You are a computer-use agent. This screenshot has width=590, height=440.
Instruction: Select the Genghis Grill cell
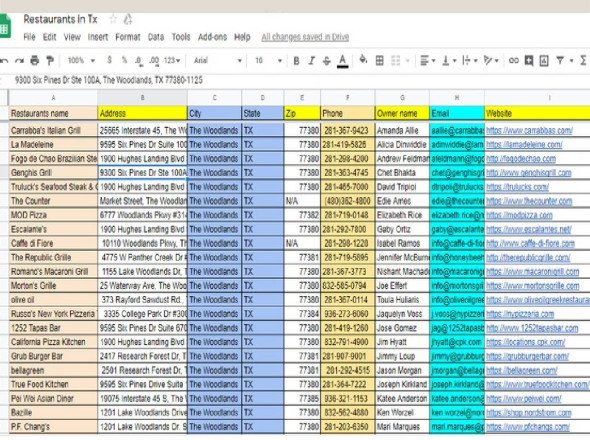(x=53, y=173)
